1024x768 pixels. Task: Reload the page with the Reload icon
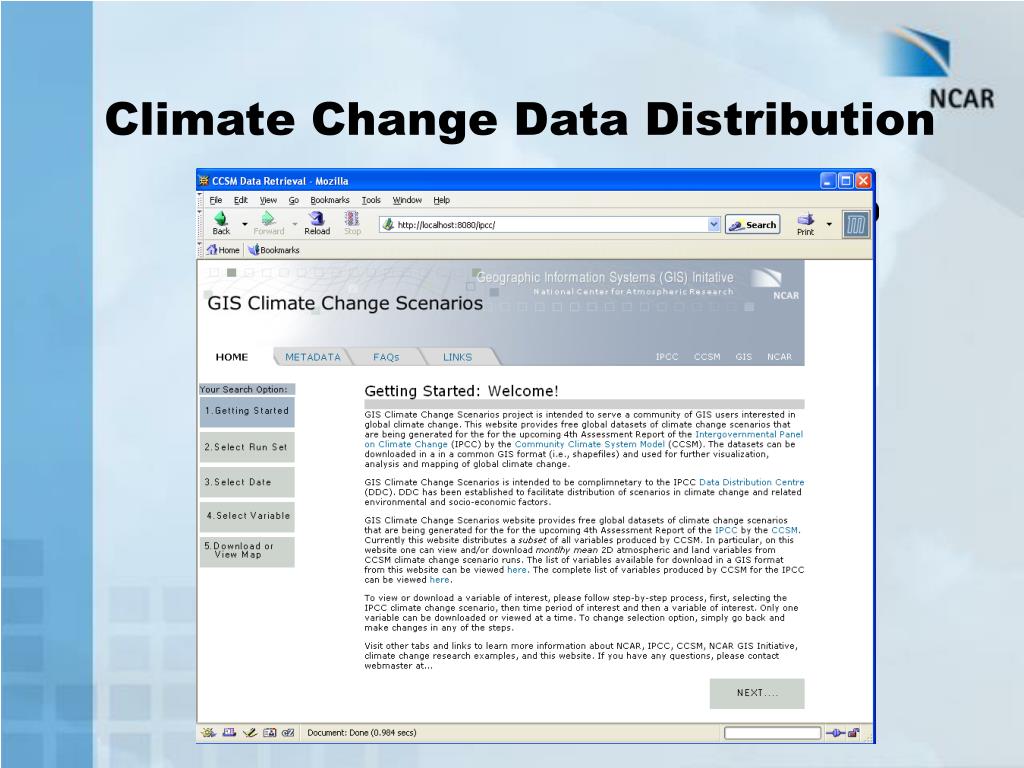coord(317,219)
